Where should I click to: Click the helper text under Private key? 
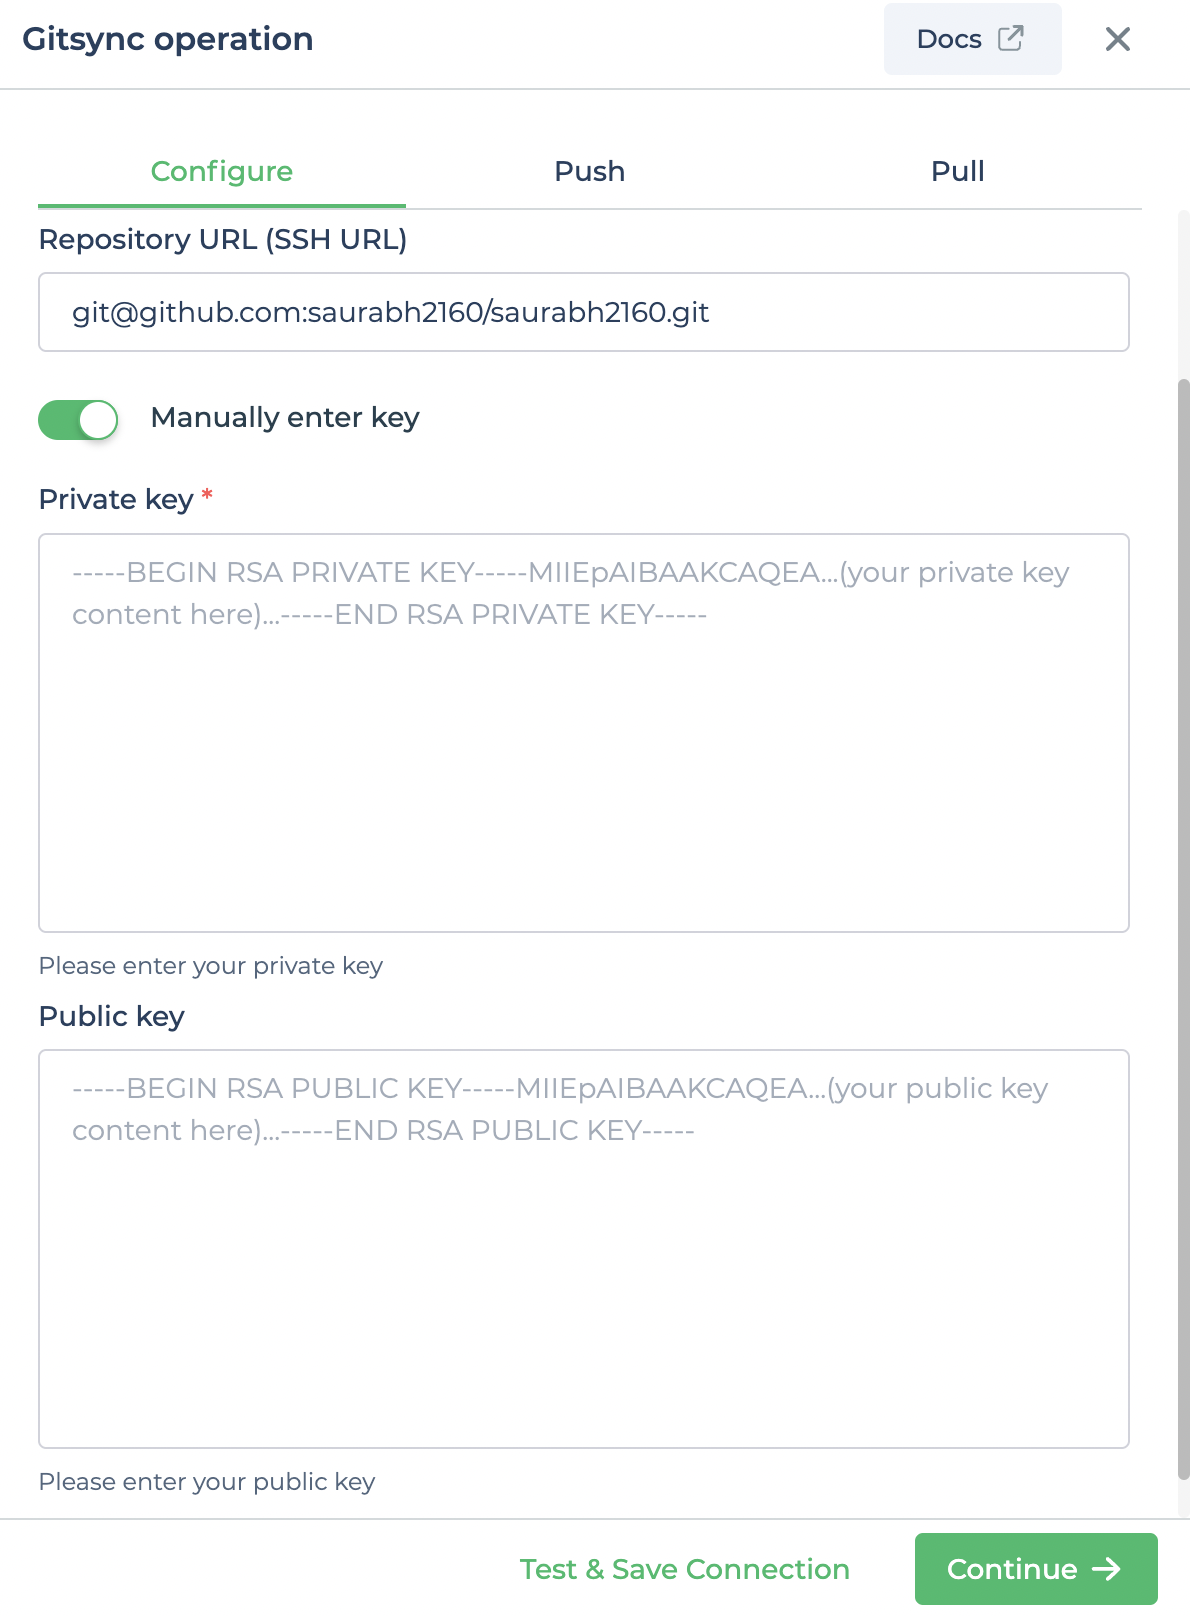point(210,966)
